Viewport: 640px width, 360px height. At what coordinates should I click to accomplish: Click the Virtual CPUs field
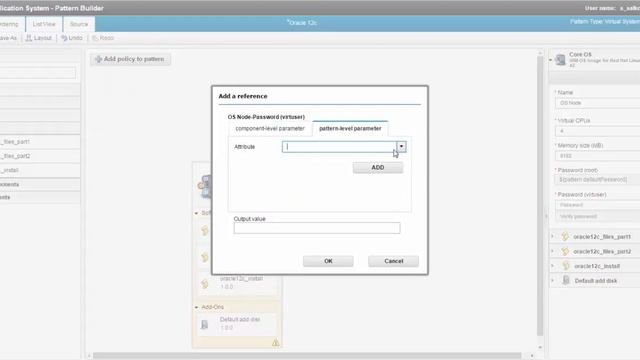tap(597, 131)
